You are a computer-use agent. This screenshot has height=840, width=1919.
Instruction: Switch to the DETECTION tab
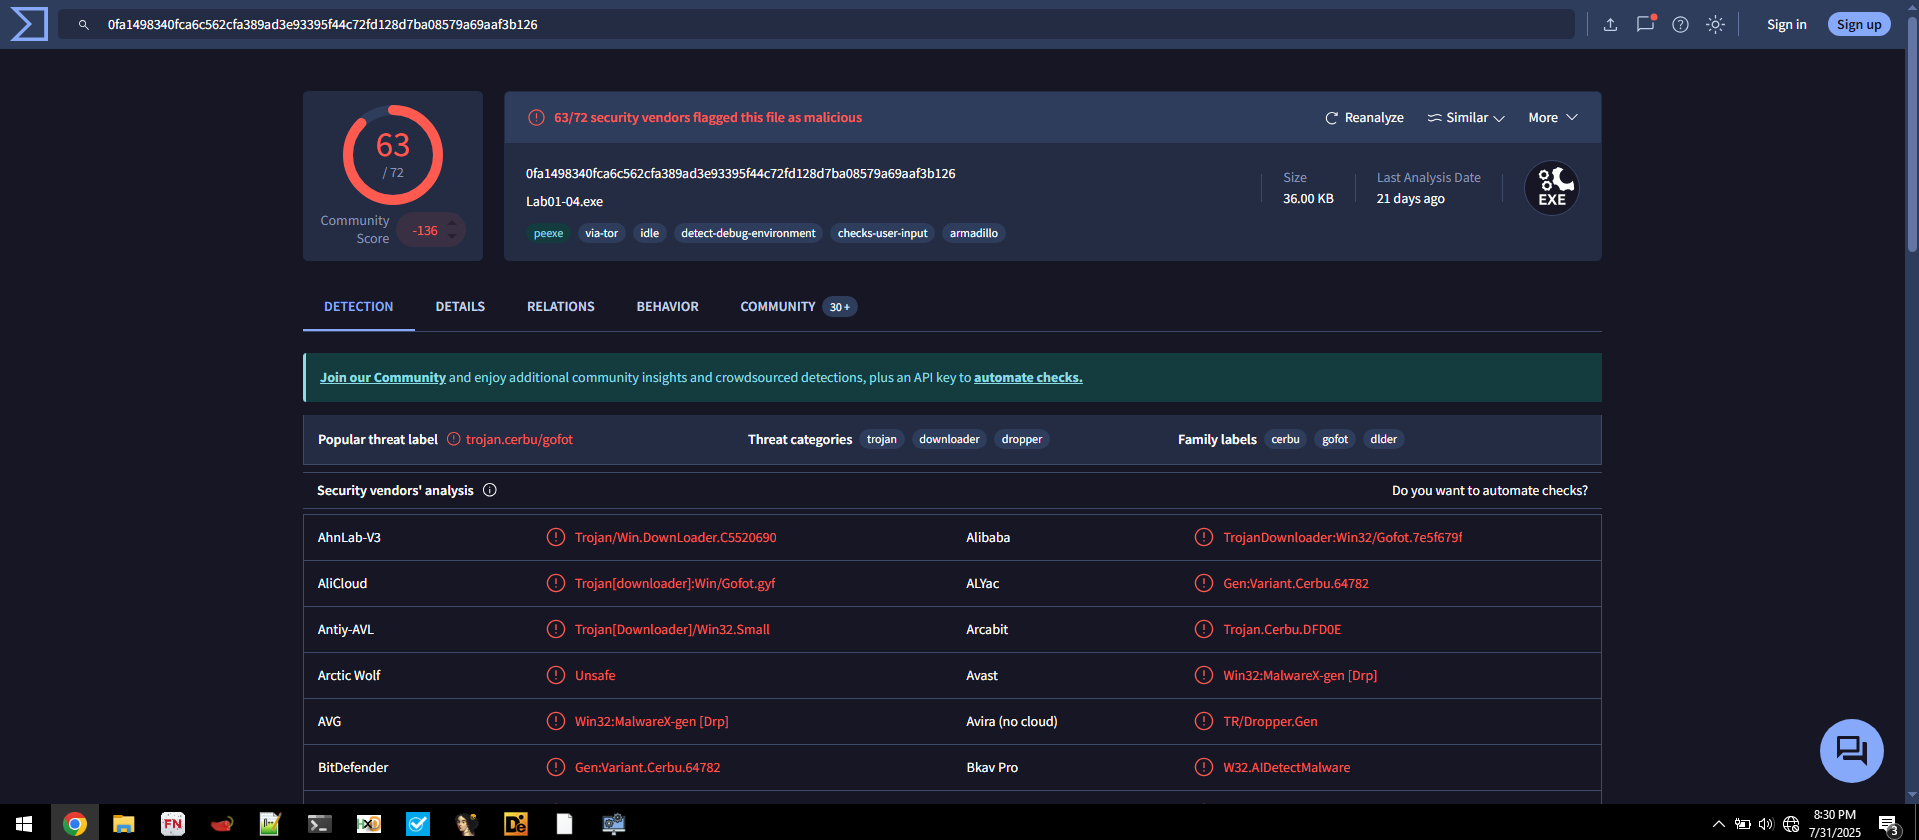coord(358,307)
